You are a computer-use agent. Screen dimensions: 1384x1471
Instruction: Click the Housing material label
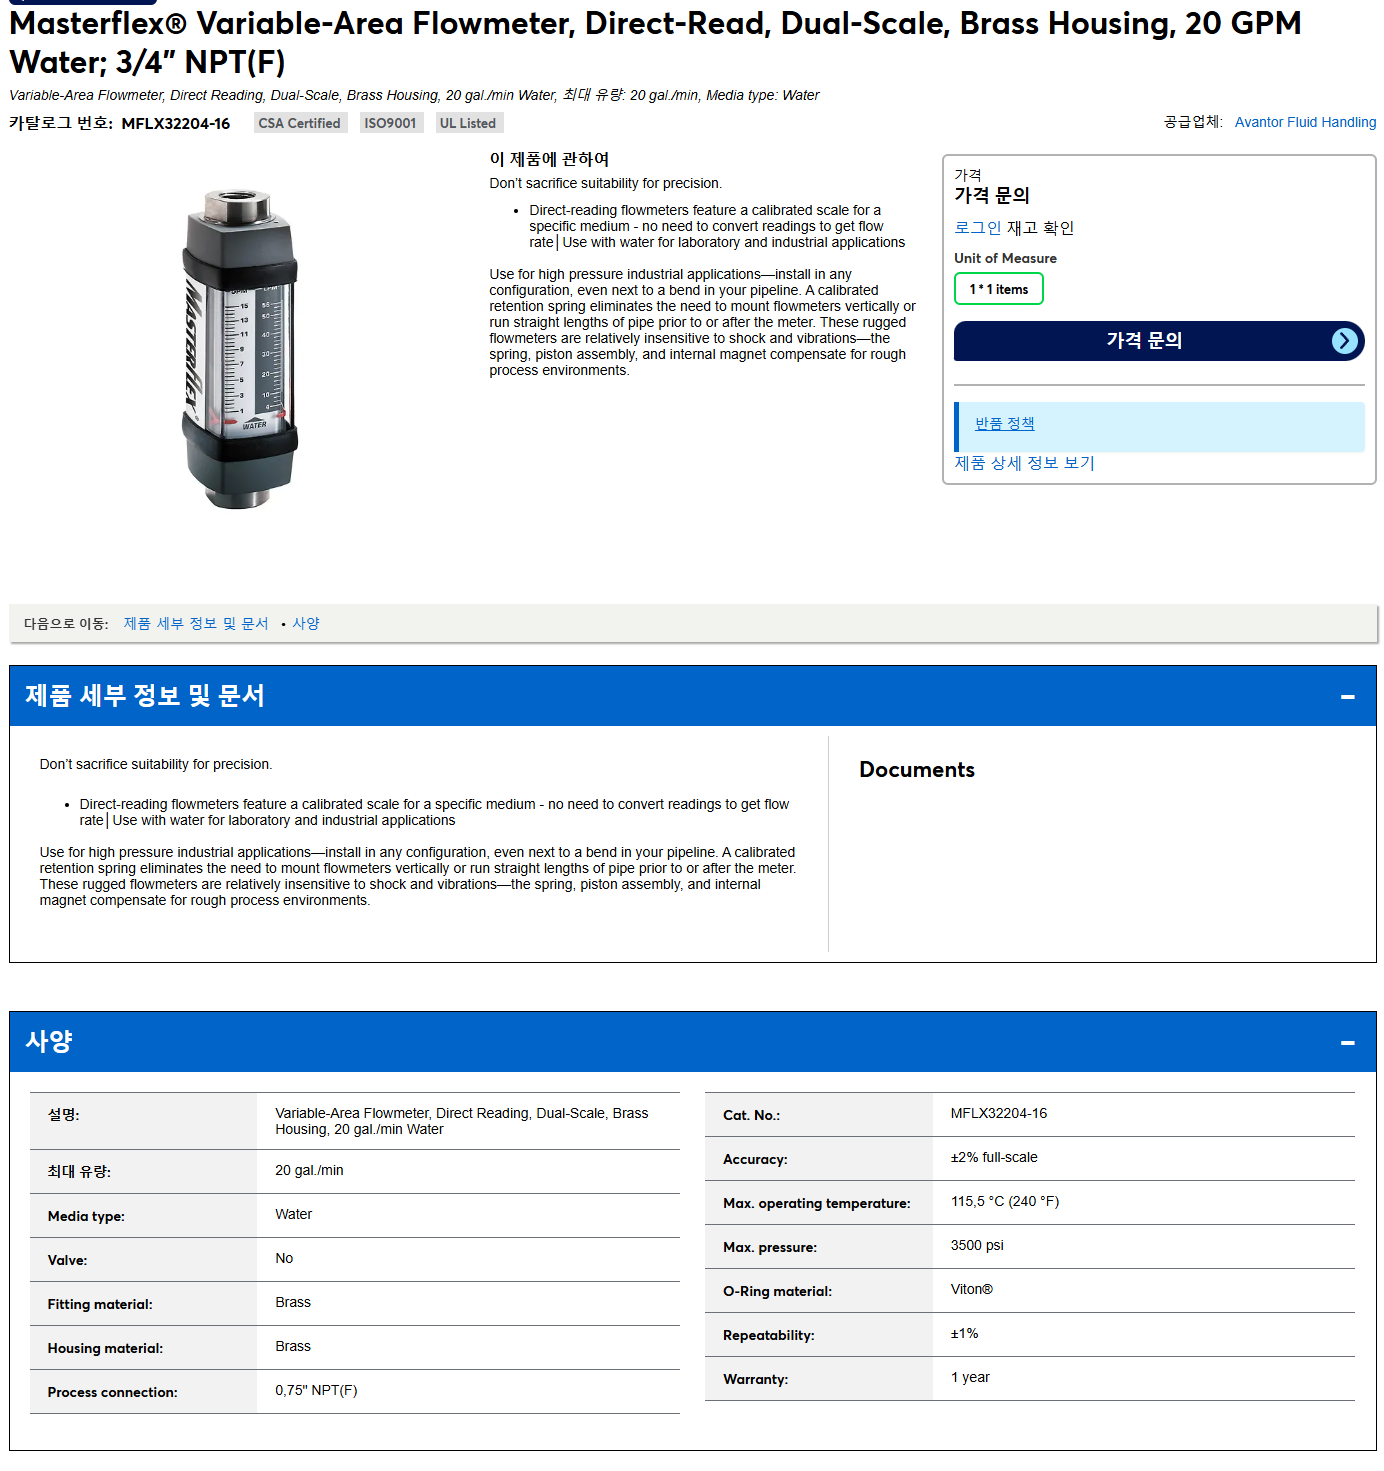[105, 1348]
